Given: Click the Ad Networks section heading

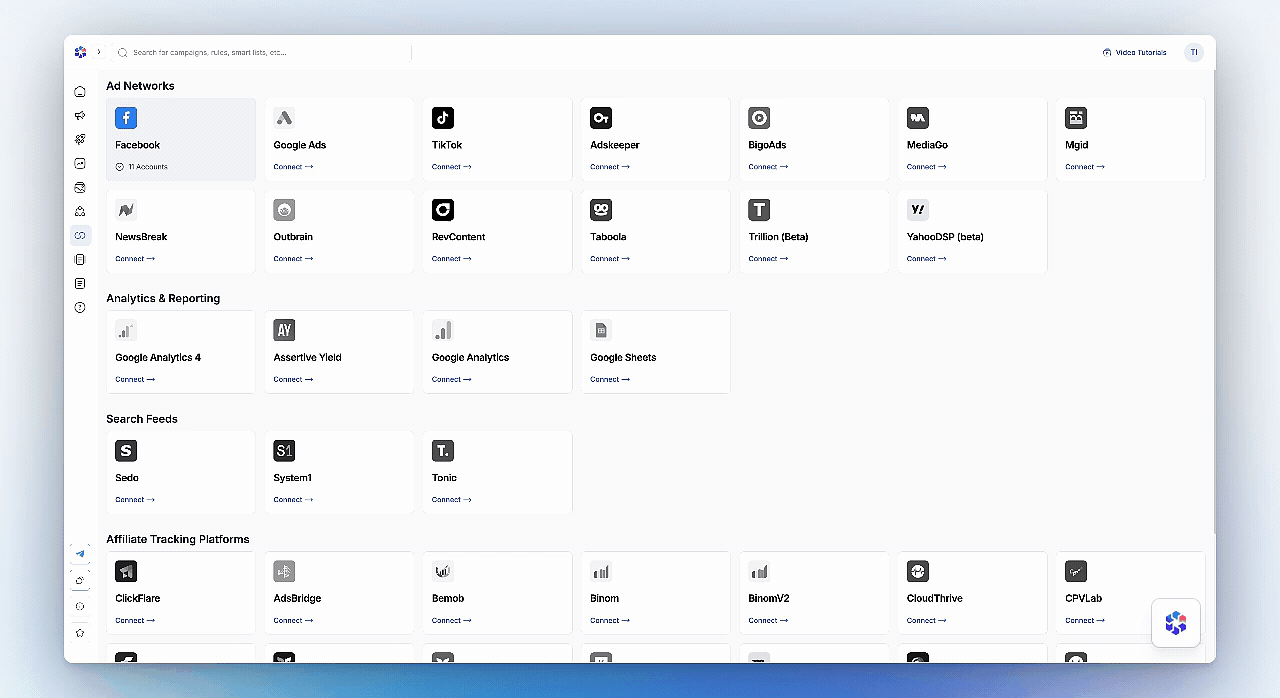Looking at the screenshot, I should 140,86.
